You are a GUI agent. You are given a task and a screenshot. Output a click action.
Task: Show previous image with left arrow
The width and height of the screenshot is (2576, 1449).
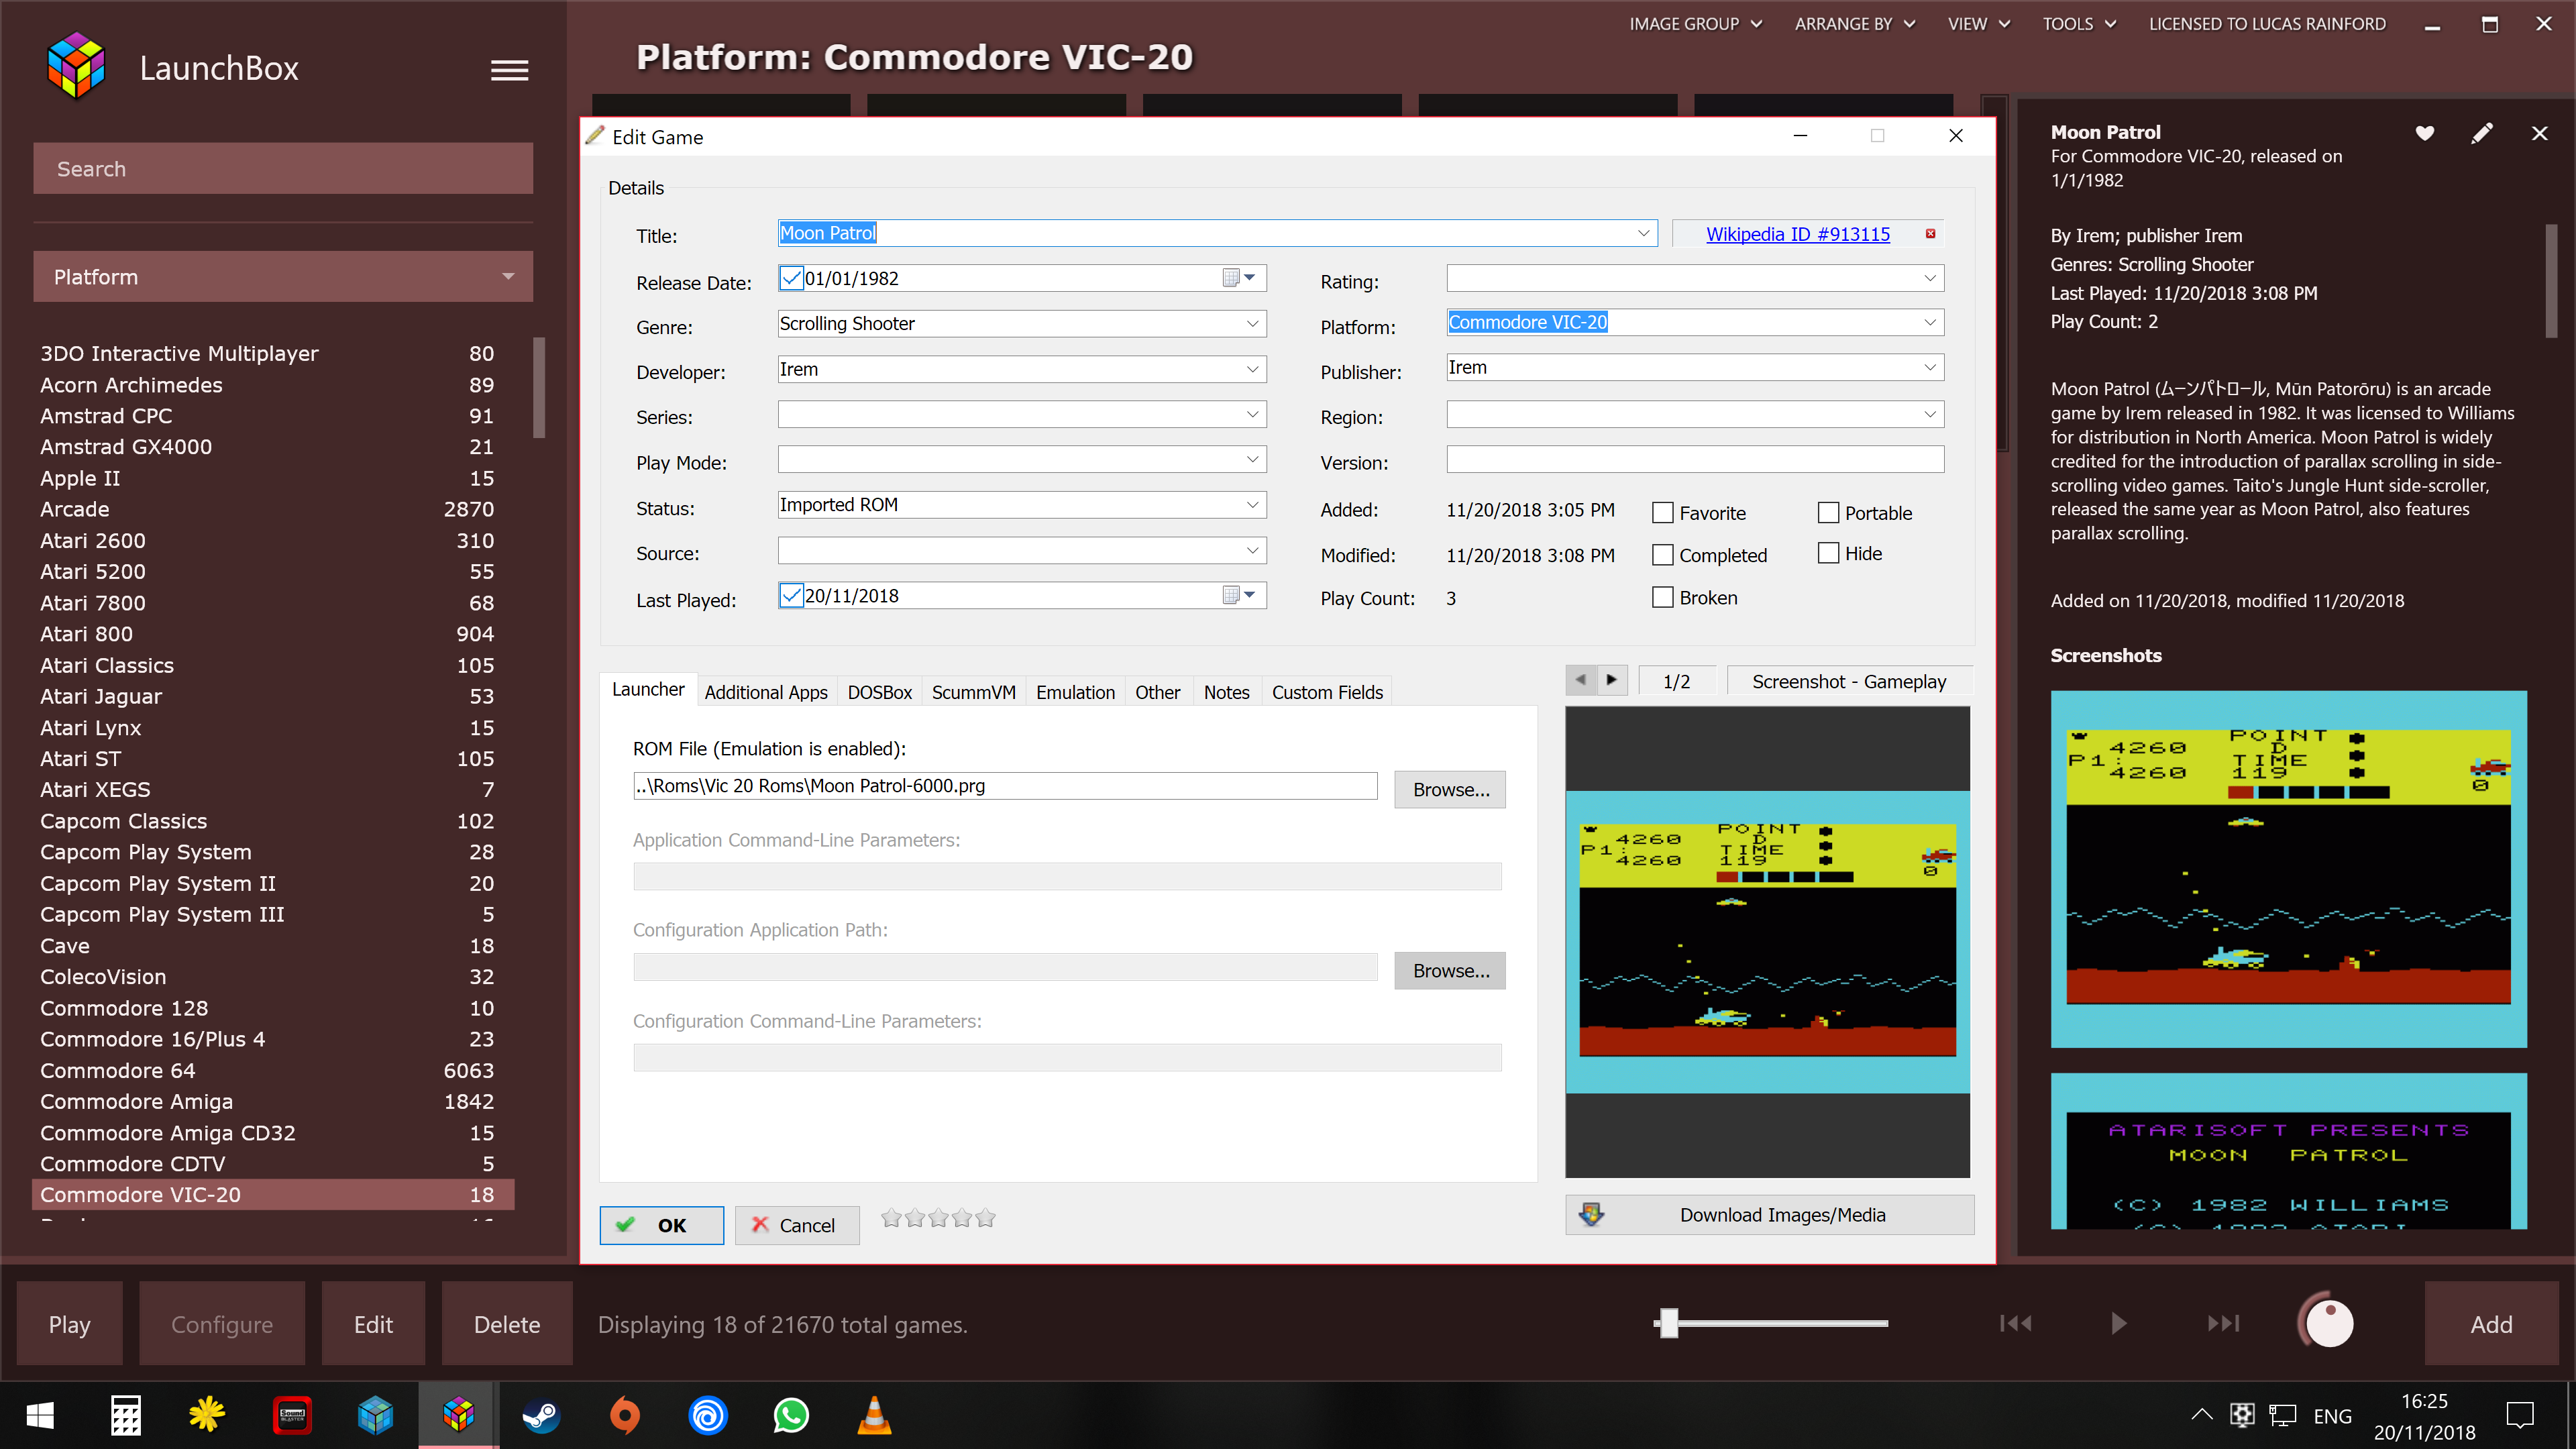coord(1580,680)
